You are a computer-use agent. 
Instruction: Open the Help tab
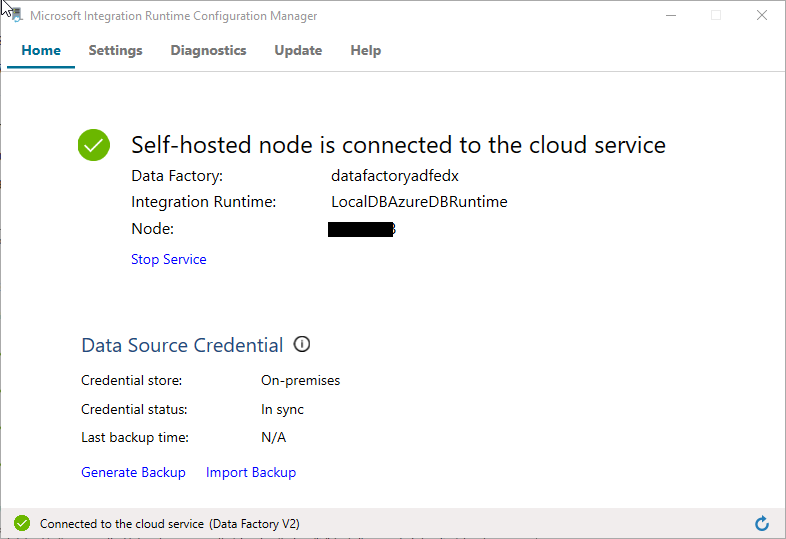point(365,50)
